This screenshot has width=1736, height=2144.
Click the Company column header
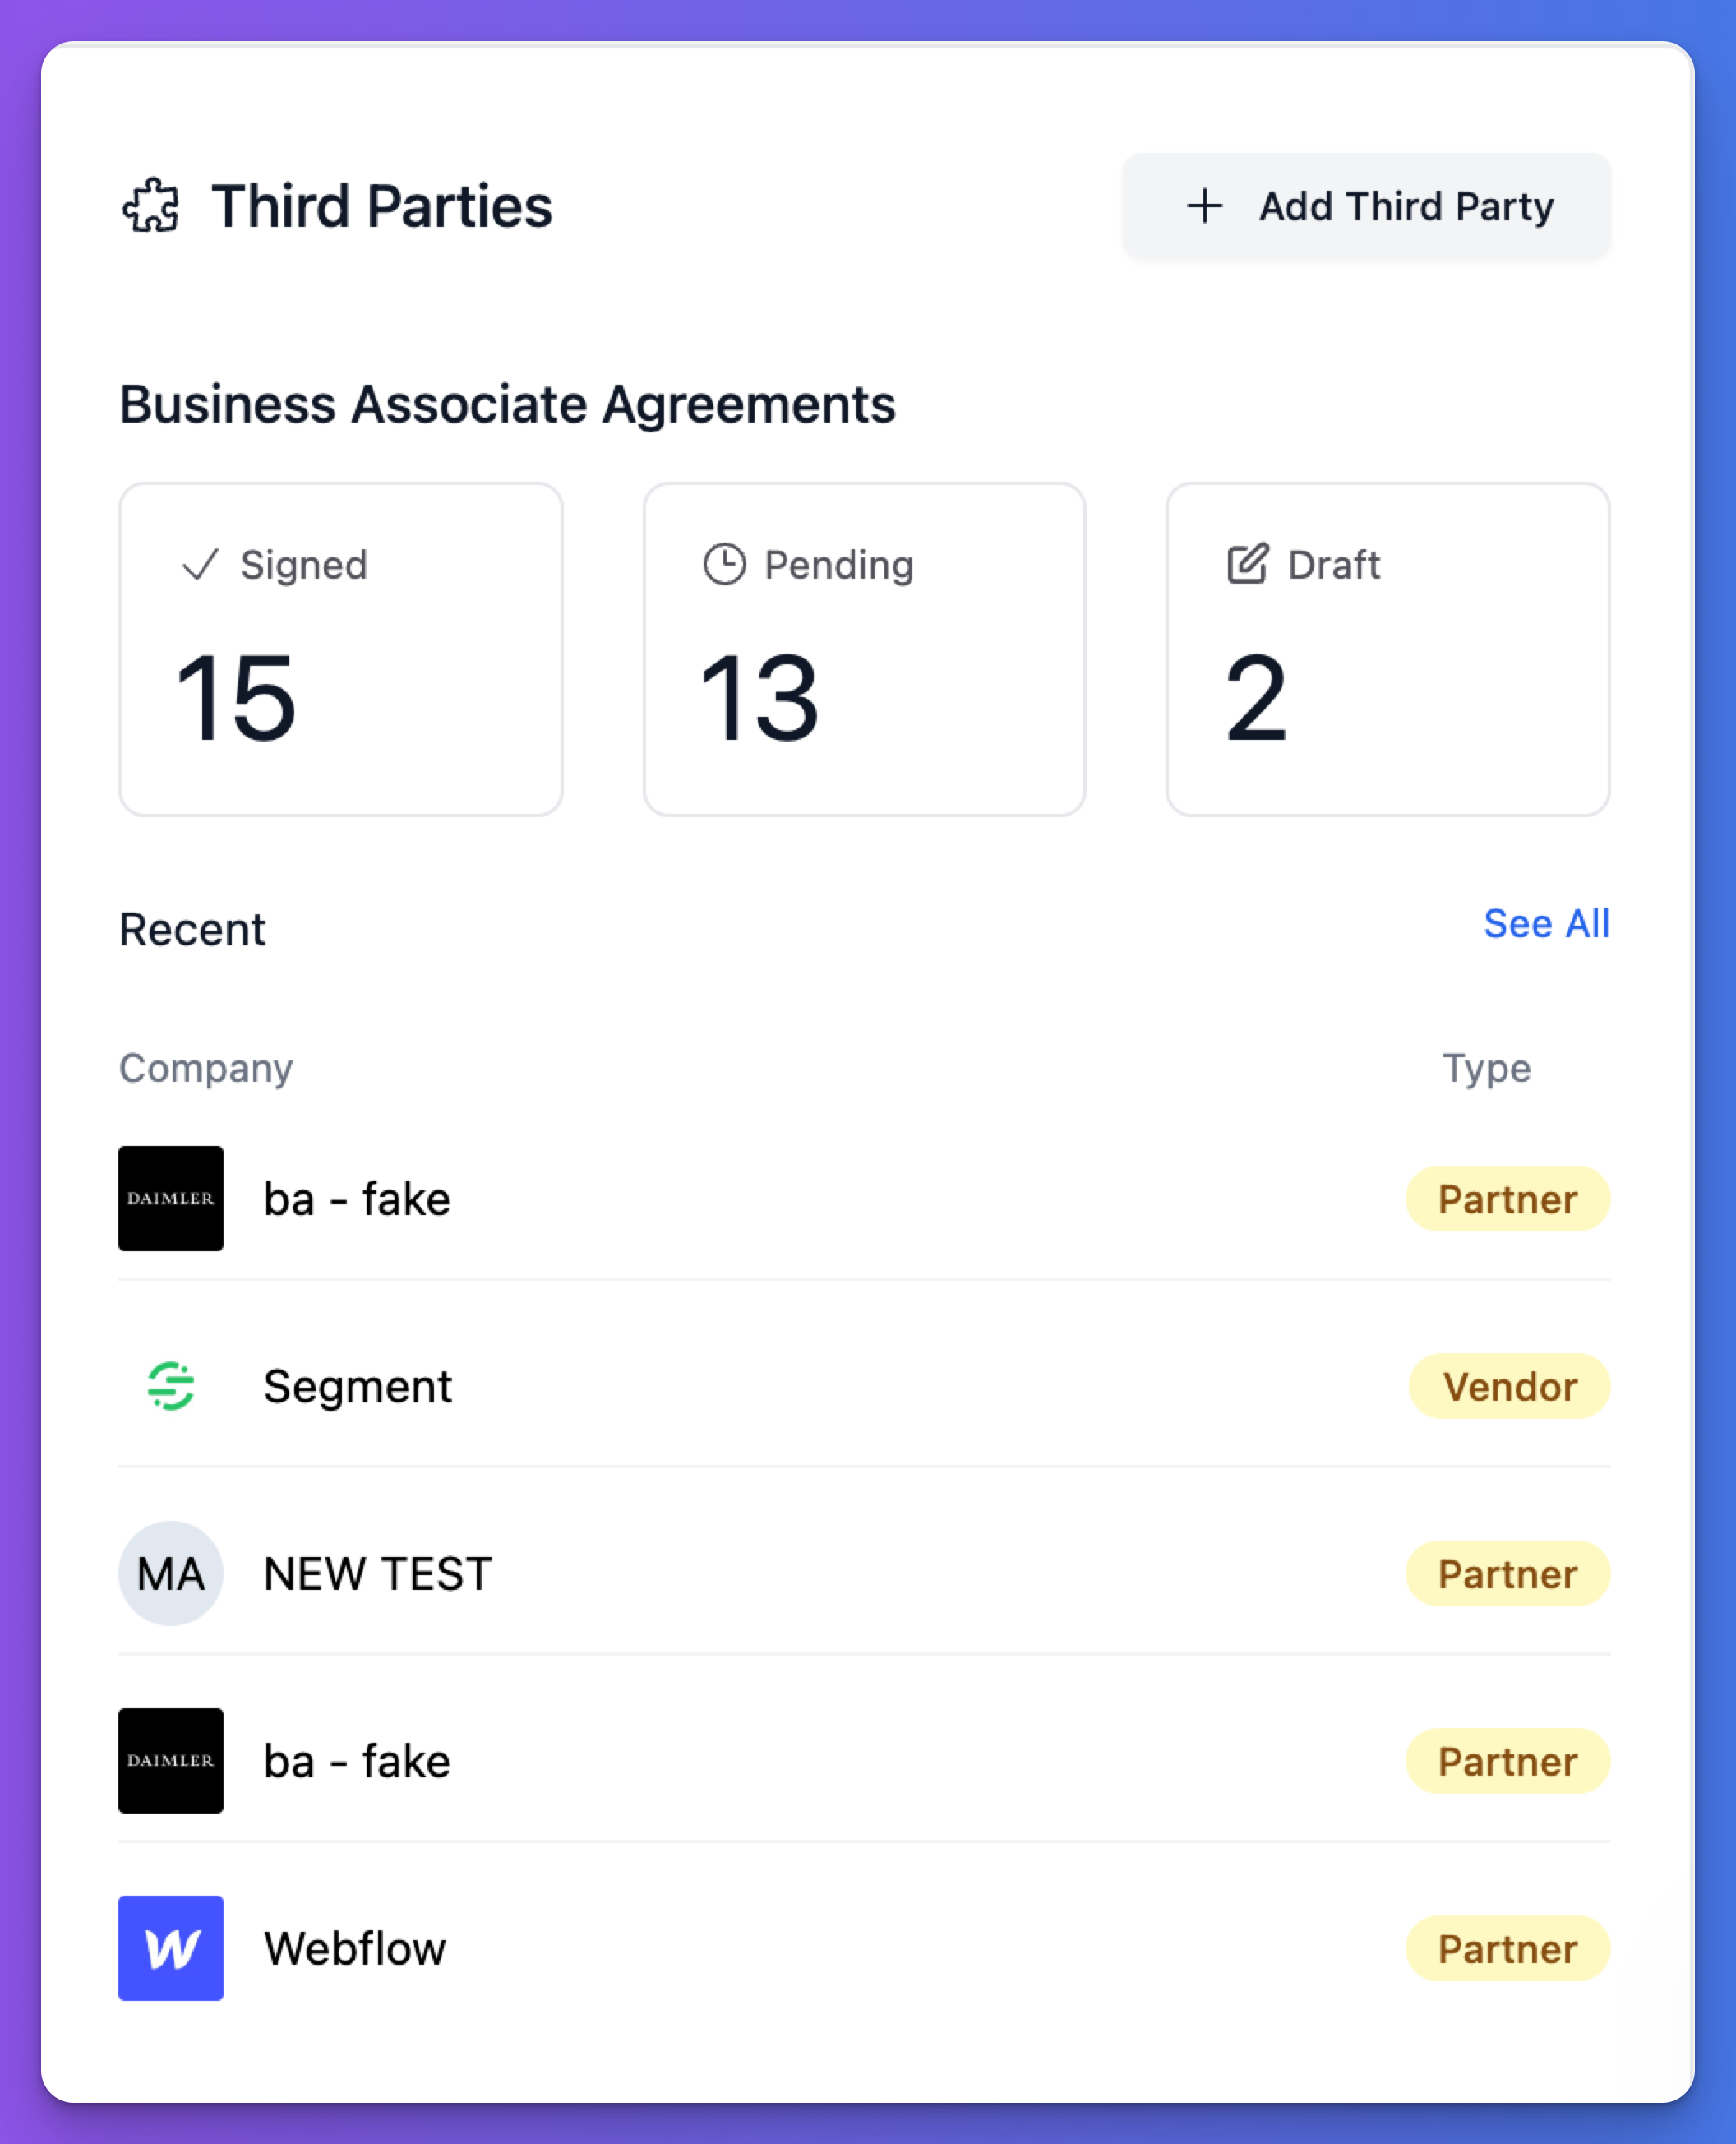(206, 1069)
